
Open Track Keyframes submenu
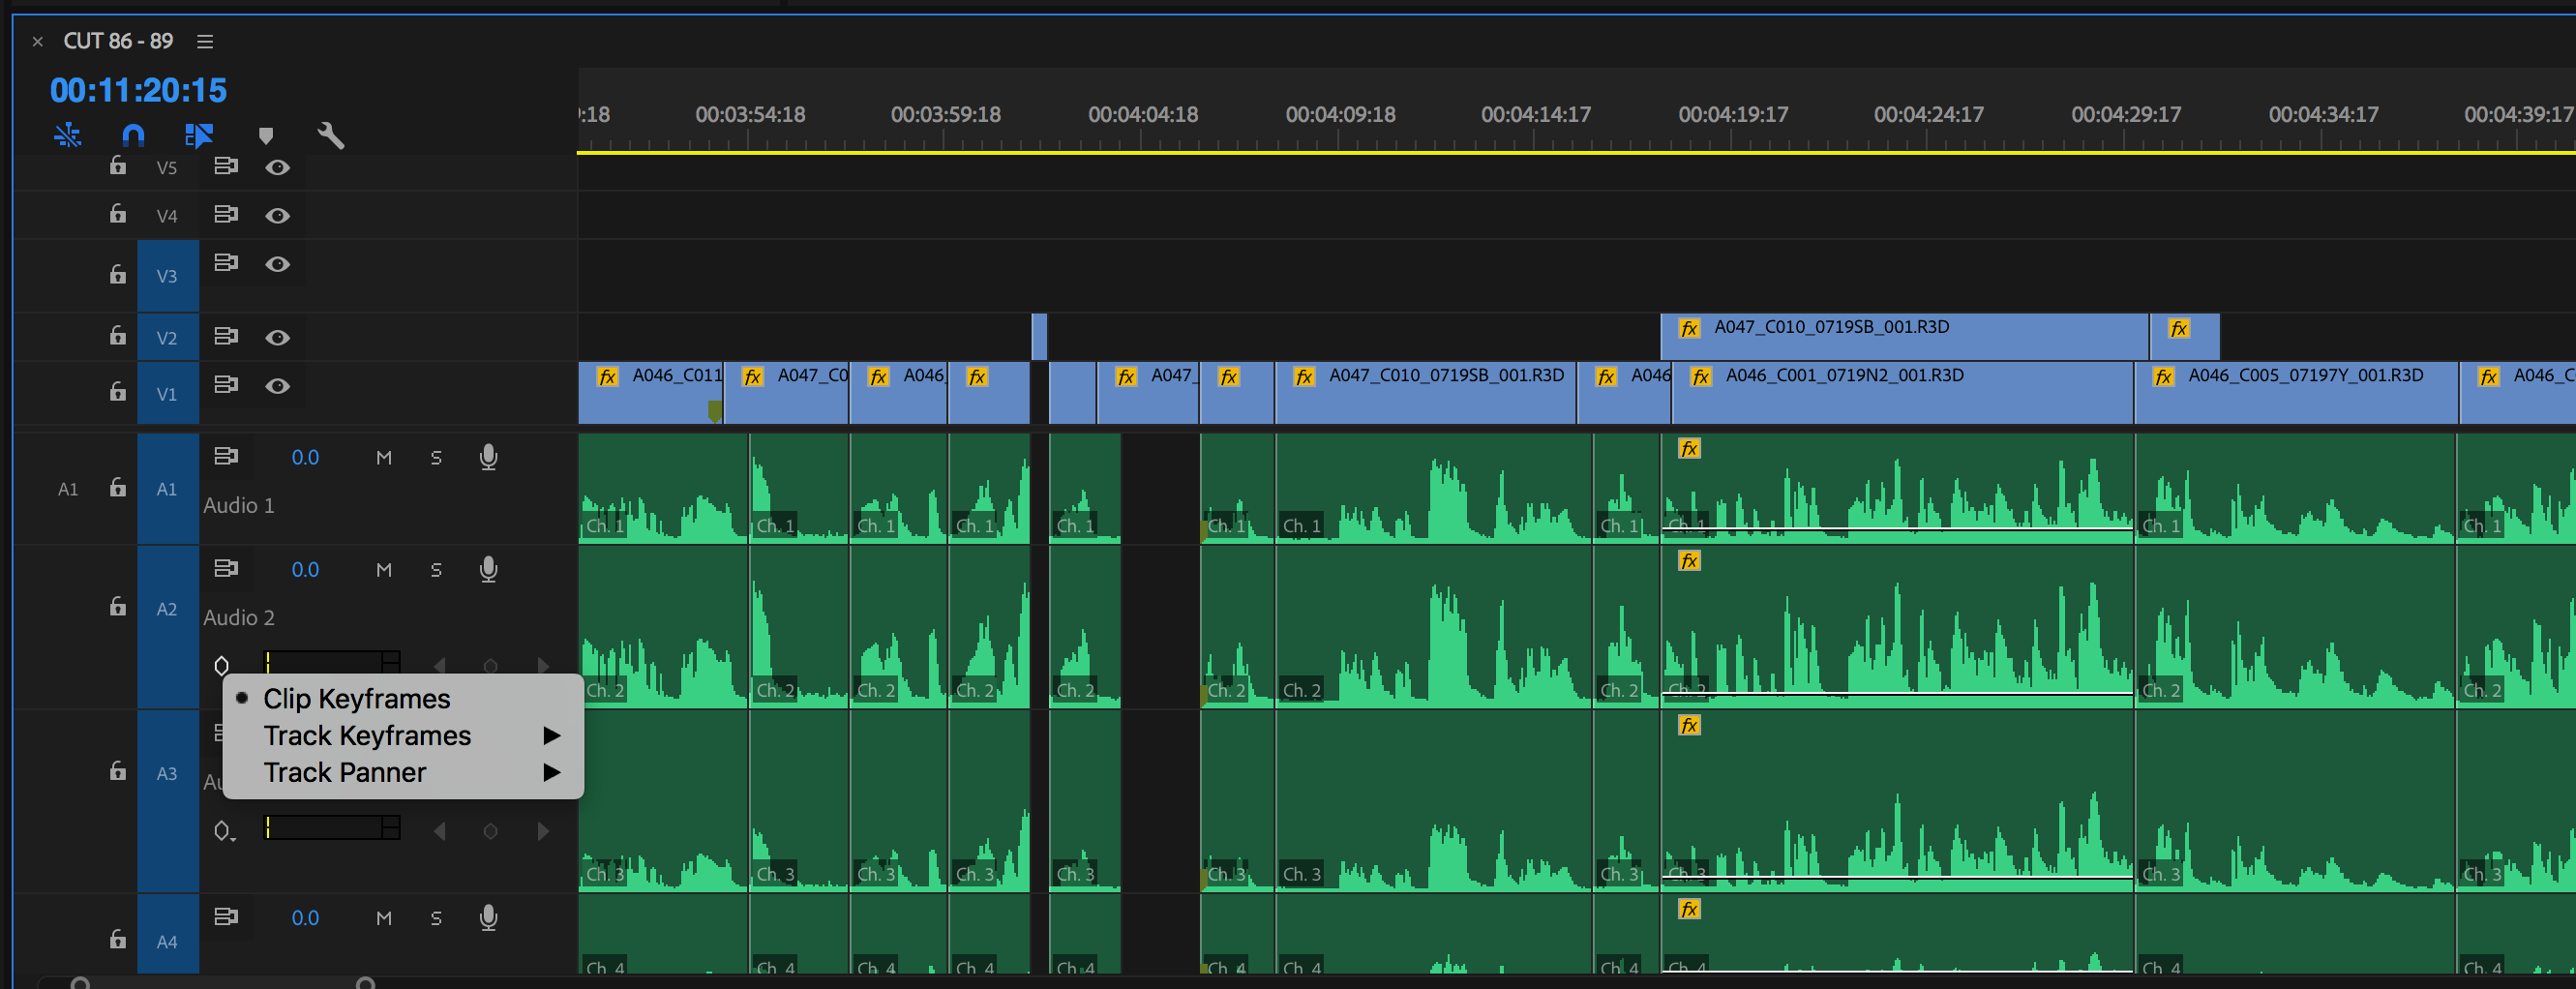[x=403, y=735]
